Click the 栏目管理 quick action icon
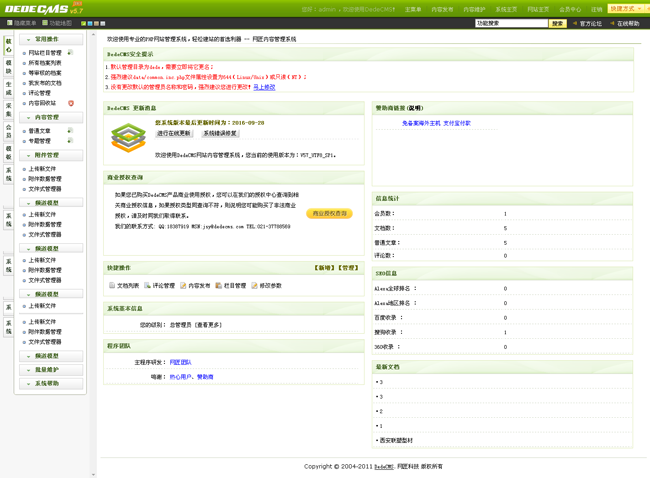Viewport: 650px width, 478px height. [218, 285]
